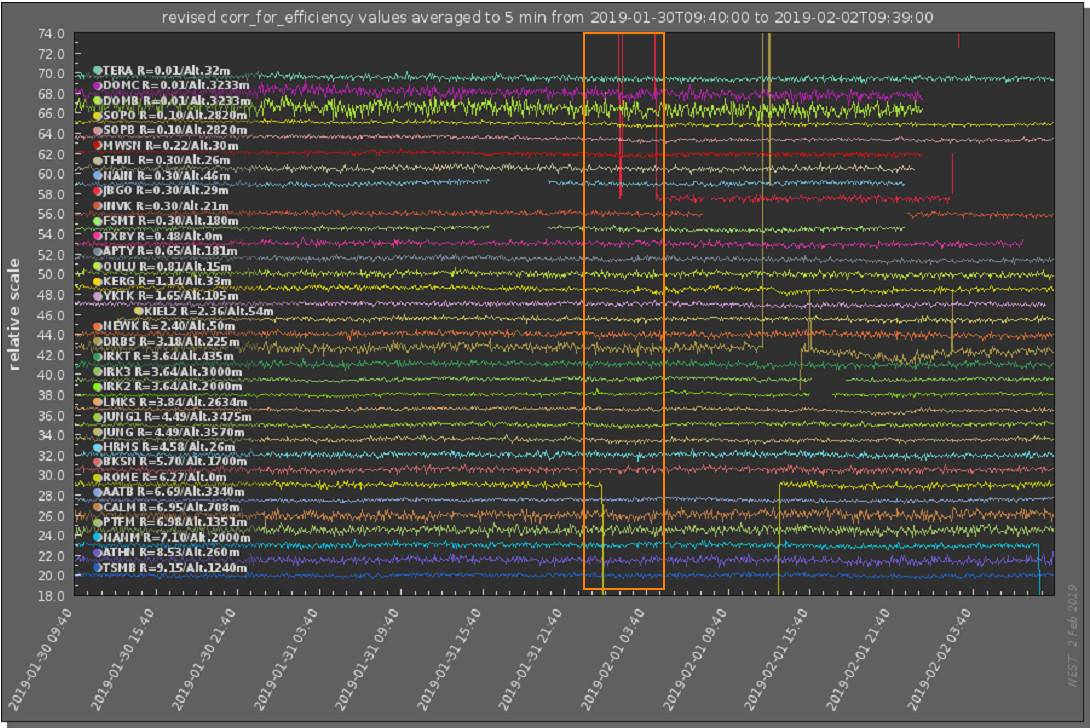This screenshot has height=728, width=1090.
Task: Click the NAIN blue legend dot
Action: [x=98, y=175]
